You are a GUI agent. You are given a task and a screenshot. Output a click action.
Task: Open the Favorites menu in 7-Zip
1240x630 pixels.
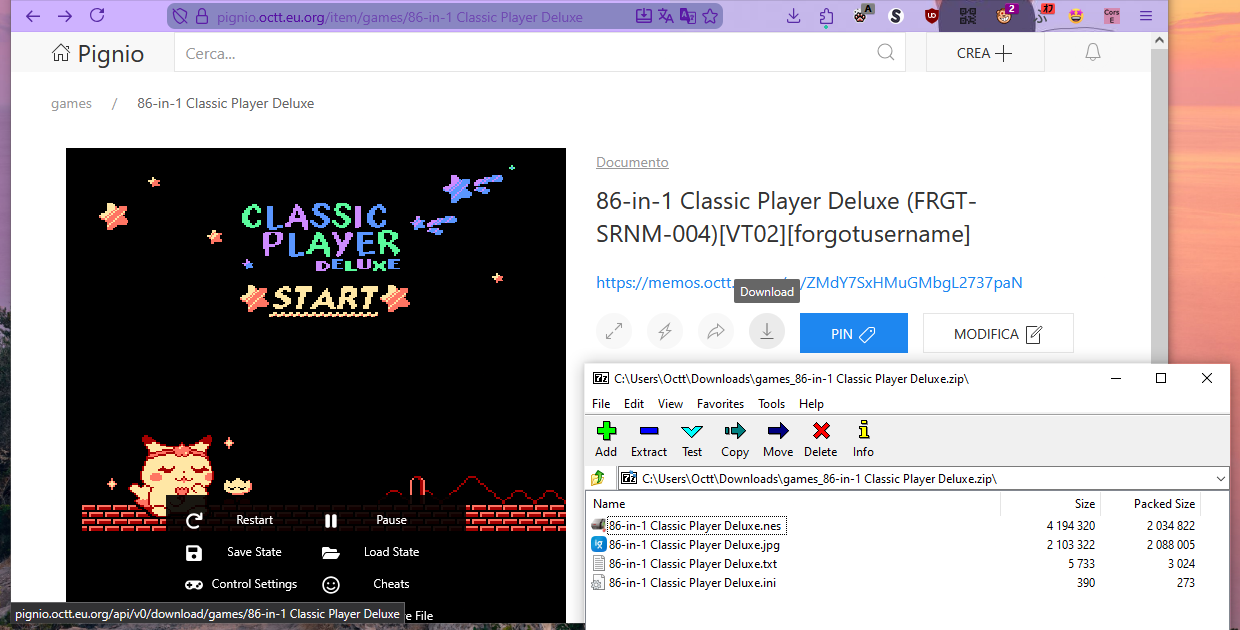click(720, 403)
